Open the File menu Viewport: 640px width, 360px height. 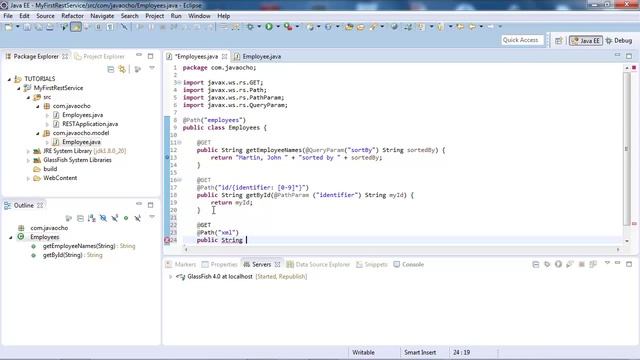point(8,16)
